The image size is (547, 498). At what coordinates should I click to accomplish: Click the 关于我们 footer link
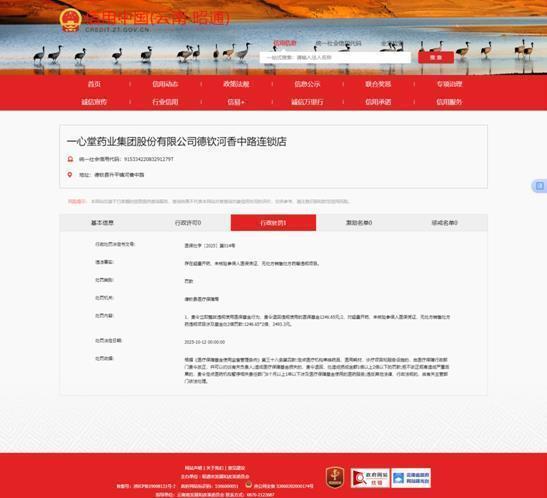(215, 468)
